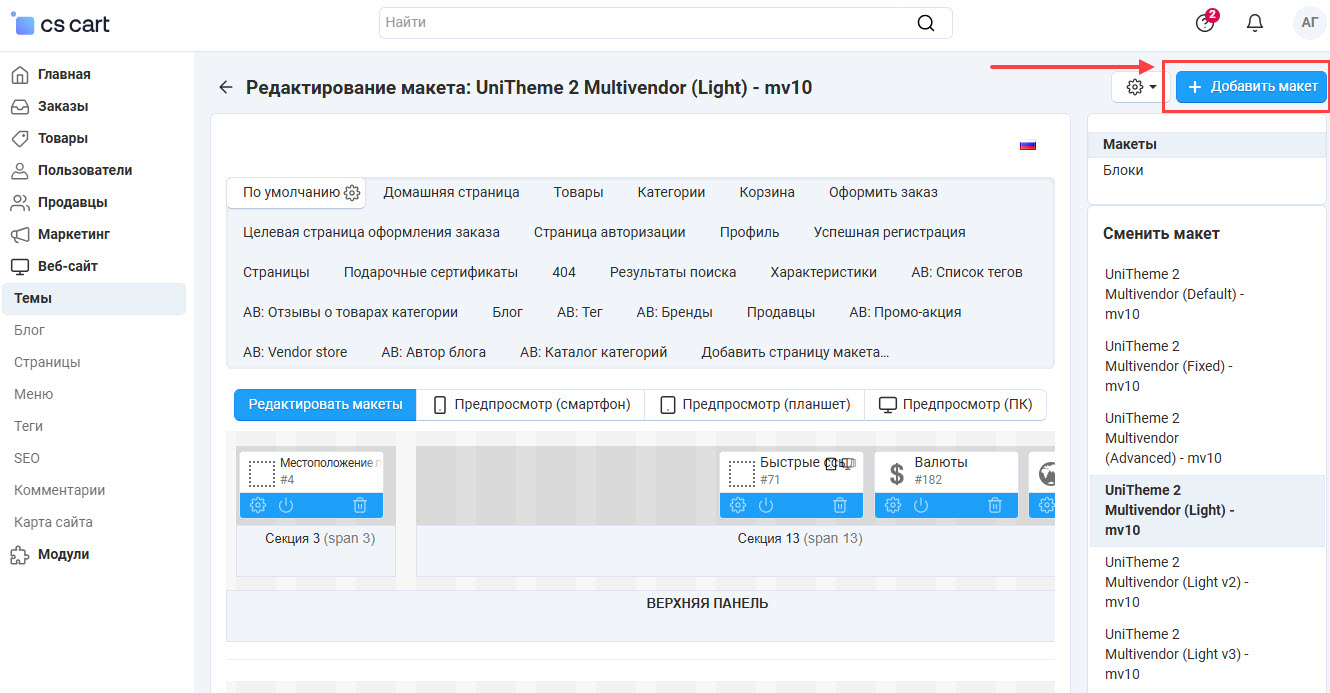
Task: Click the Добавить макет button
Action: [x=1251, y=87]
